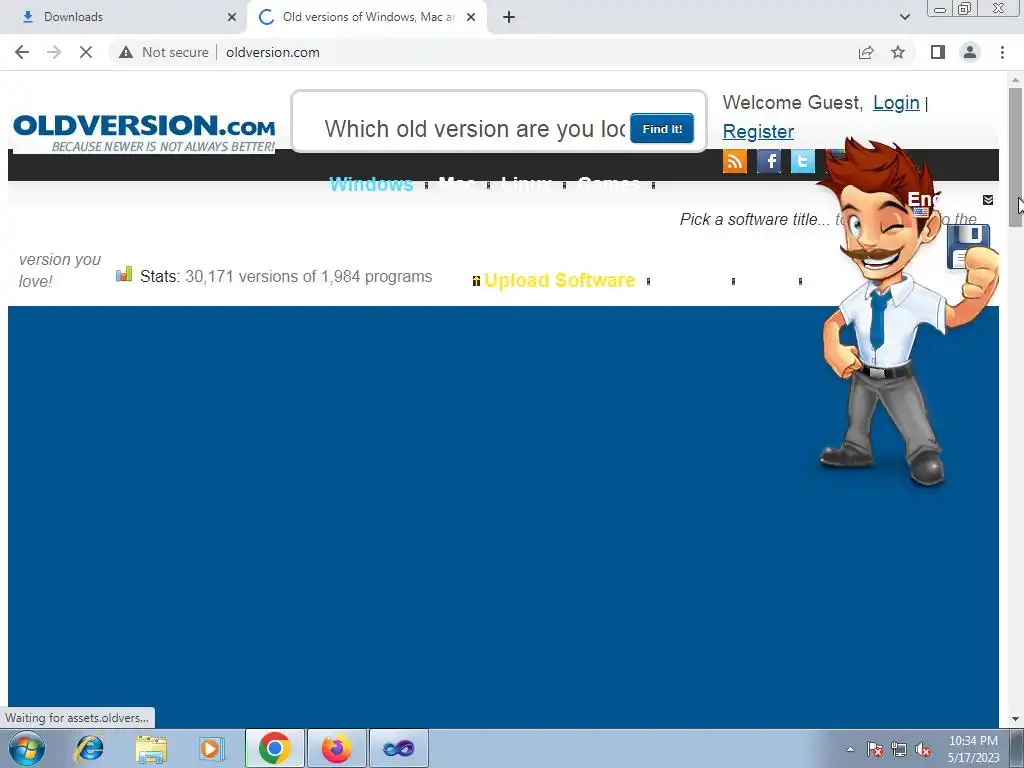Screen dimensions: 1024x768
Task: Click the Chrome taskbar icon
Action: click(274, 748)
